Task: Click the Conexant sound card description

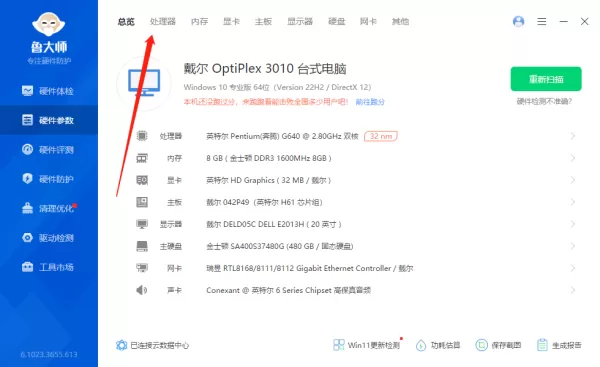Action: pos(289,290)
